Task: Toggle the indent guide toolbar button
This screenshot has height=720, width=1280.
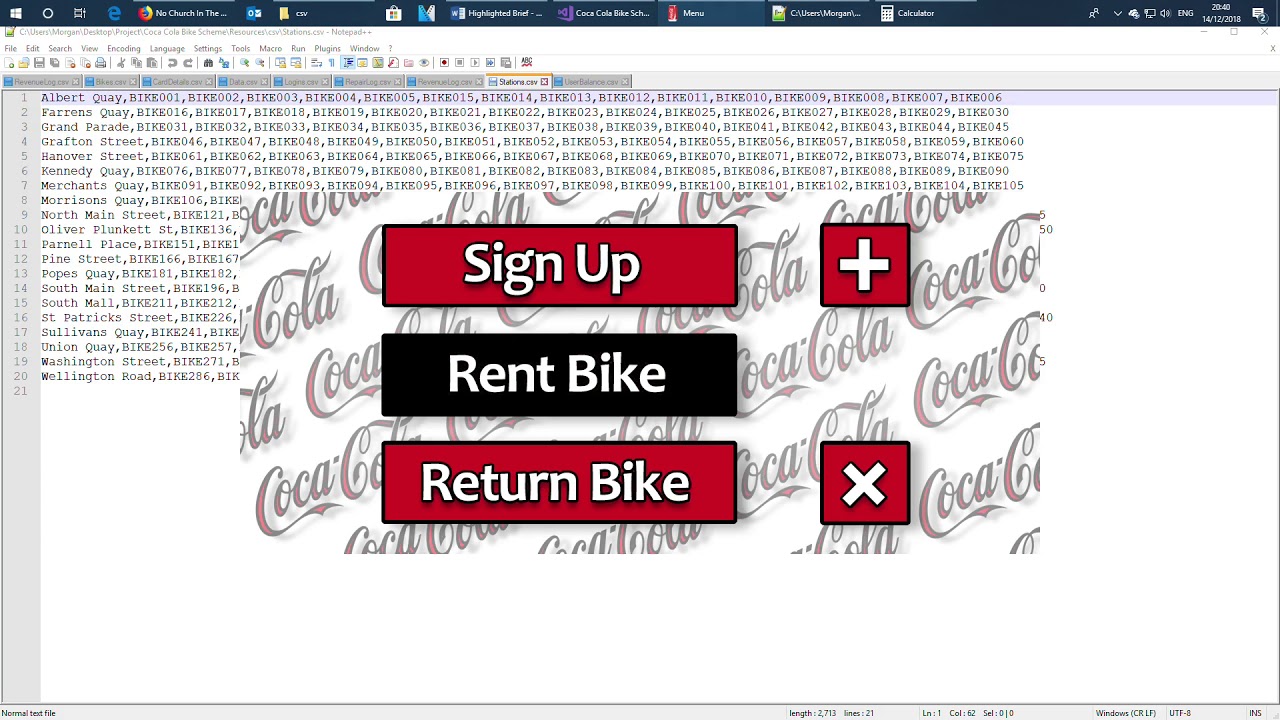Action: (348, 63)
